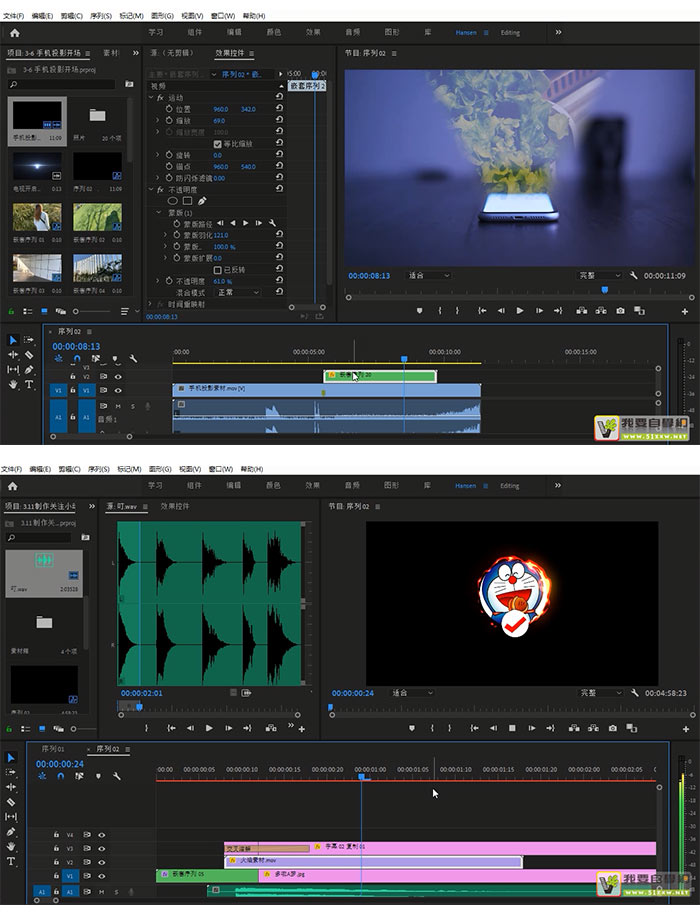Screen dimensions: 700x913
Task: Select the pen mask tool under Opacity
Action: point(201,201)
